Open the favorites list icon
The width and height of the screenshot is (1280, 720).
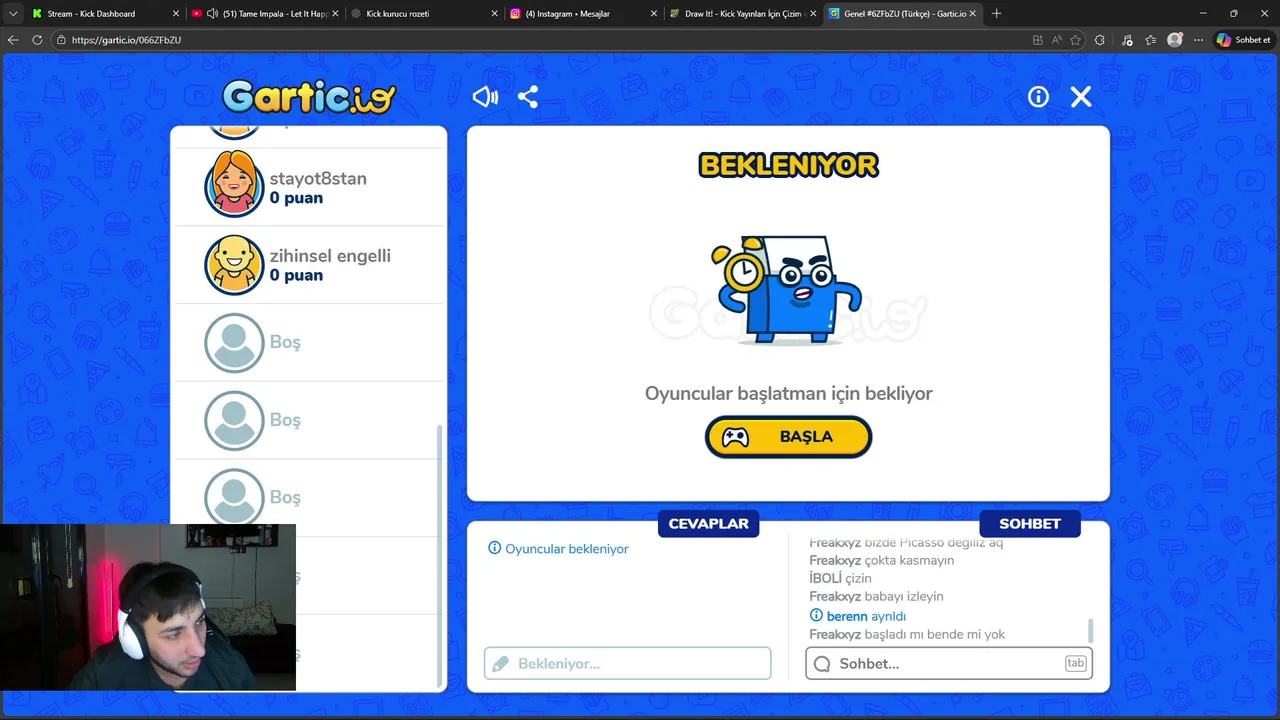click(x=1151, y=40)
